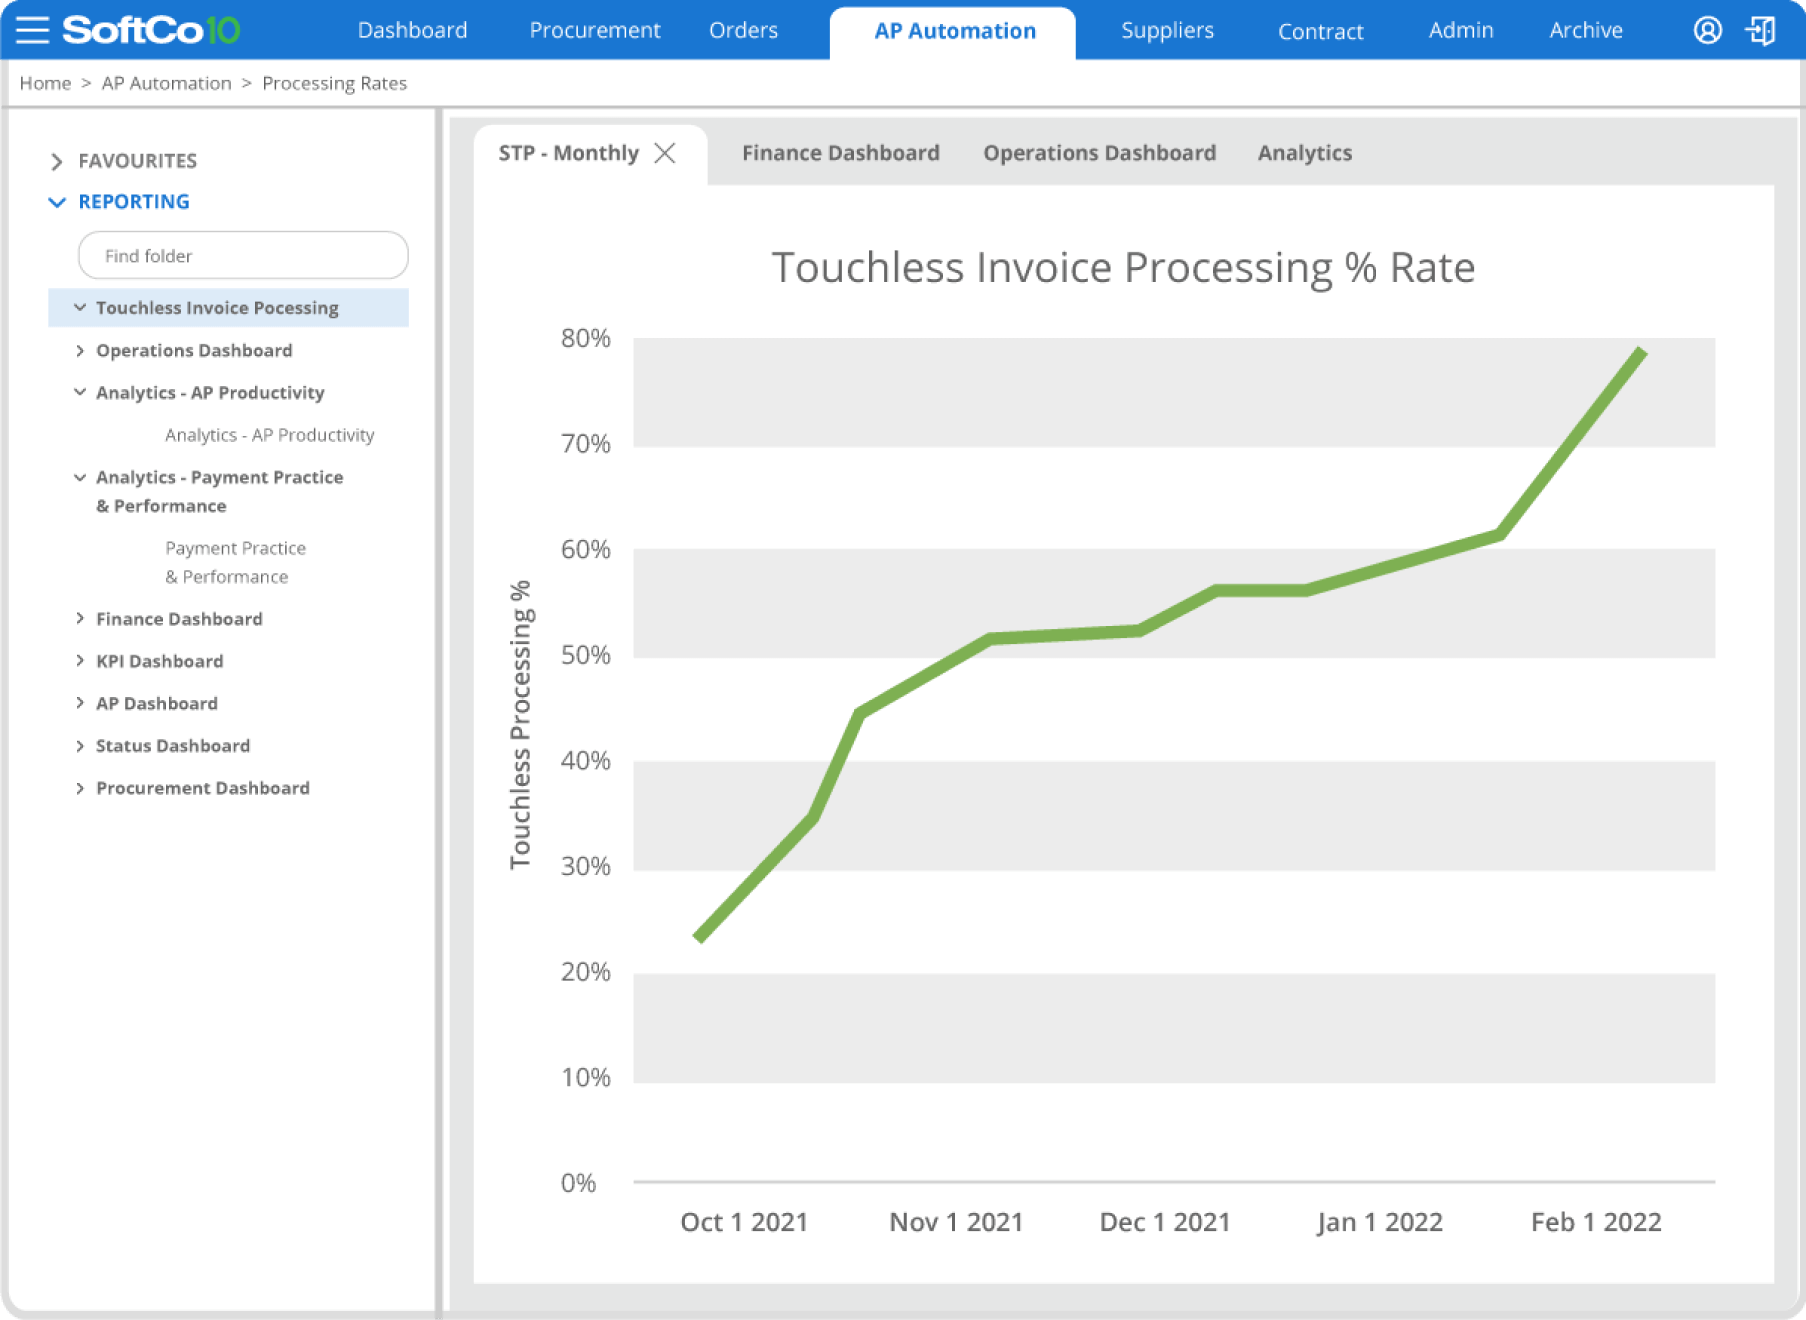Collapse the Reporting section
The image size is (1806, 1320).
(57, 202)
